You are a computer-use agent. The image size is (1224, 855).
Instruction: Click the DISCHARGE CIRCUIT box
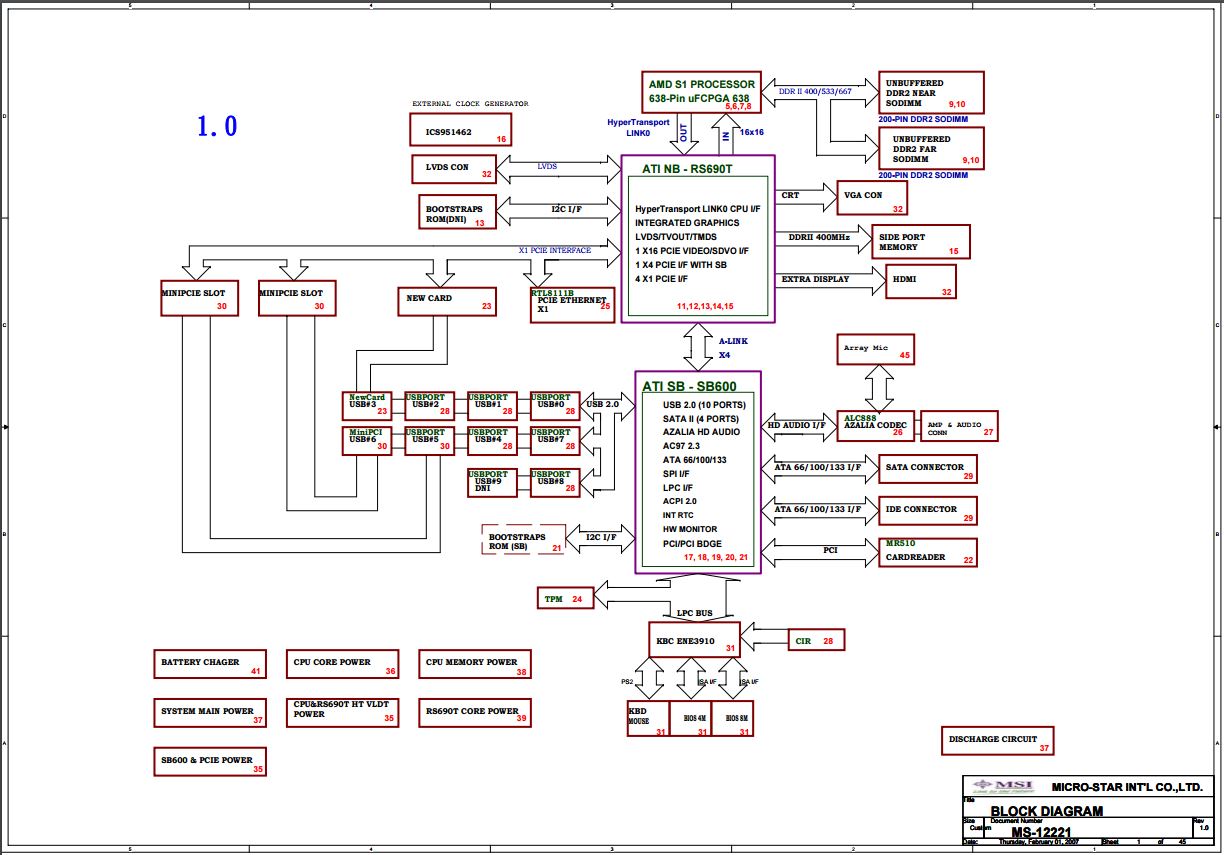998,741
